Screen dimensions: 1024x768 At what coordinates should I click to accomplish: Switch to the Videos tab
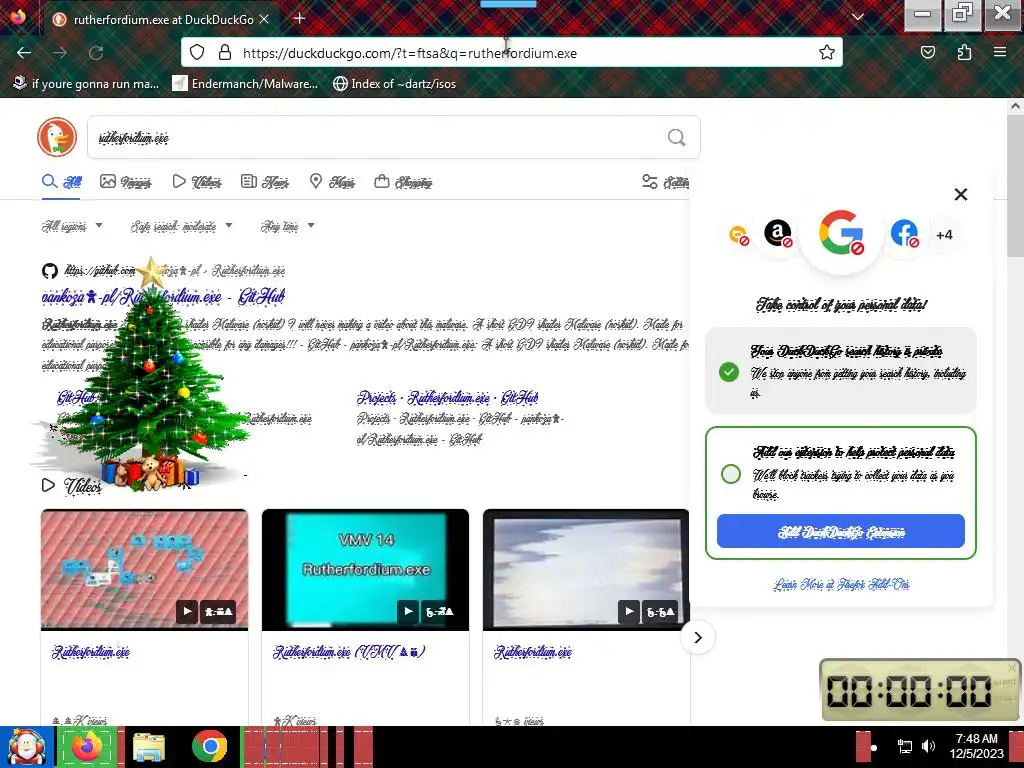(197, 182)
